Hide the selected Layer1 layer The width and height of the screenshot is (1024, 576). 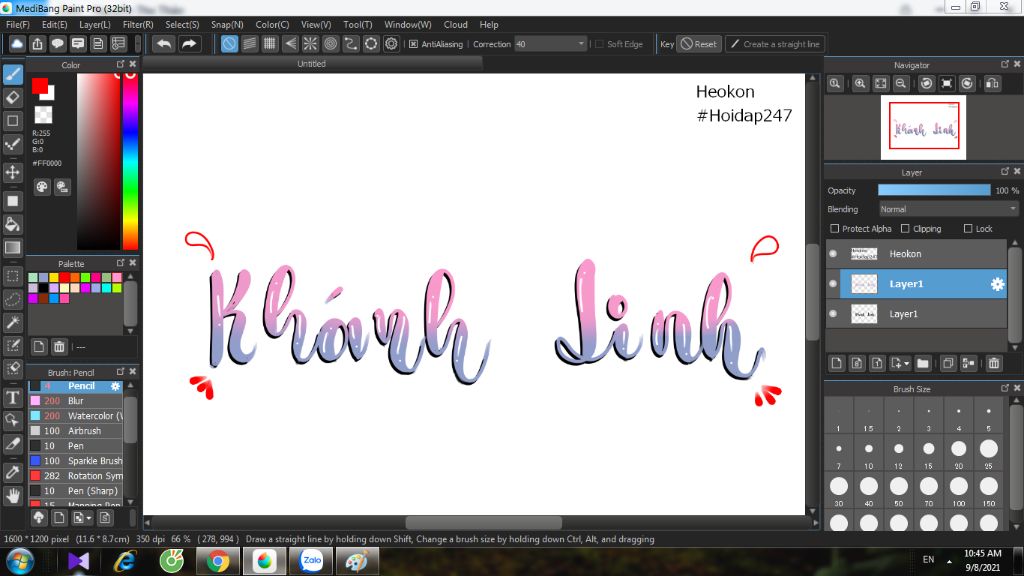833,284
